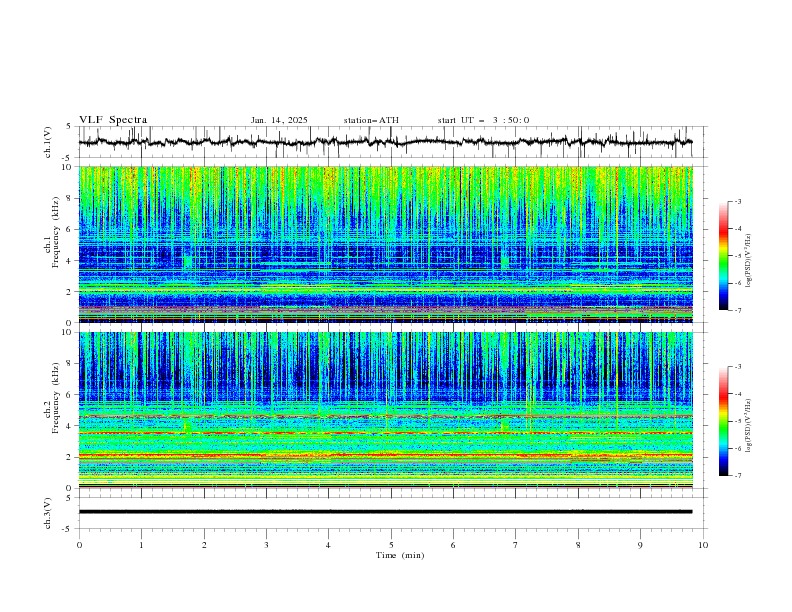This screenshot has height=612, width=792.
Task: Click the ch.2 spectrogram panel
Action: point(385,410)
